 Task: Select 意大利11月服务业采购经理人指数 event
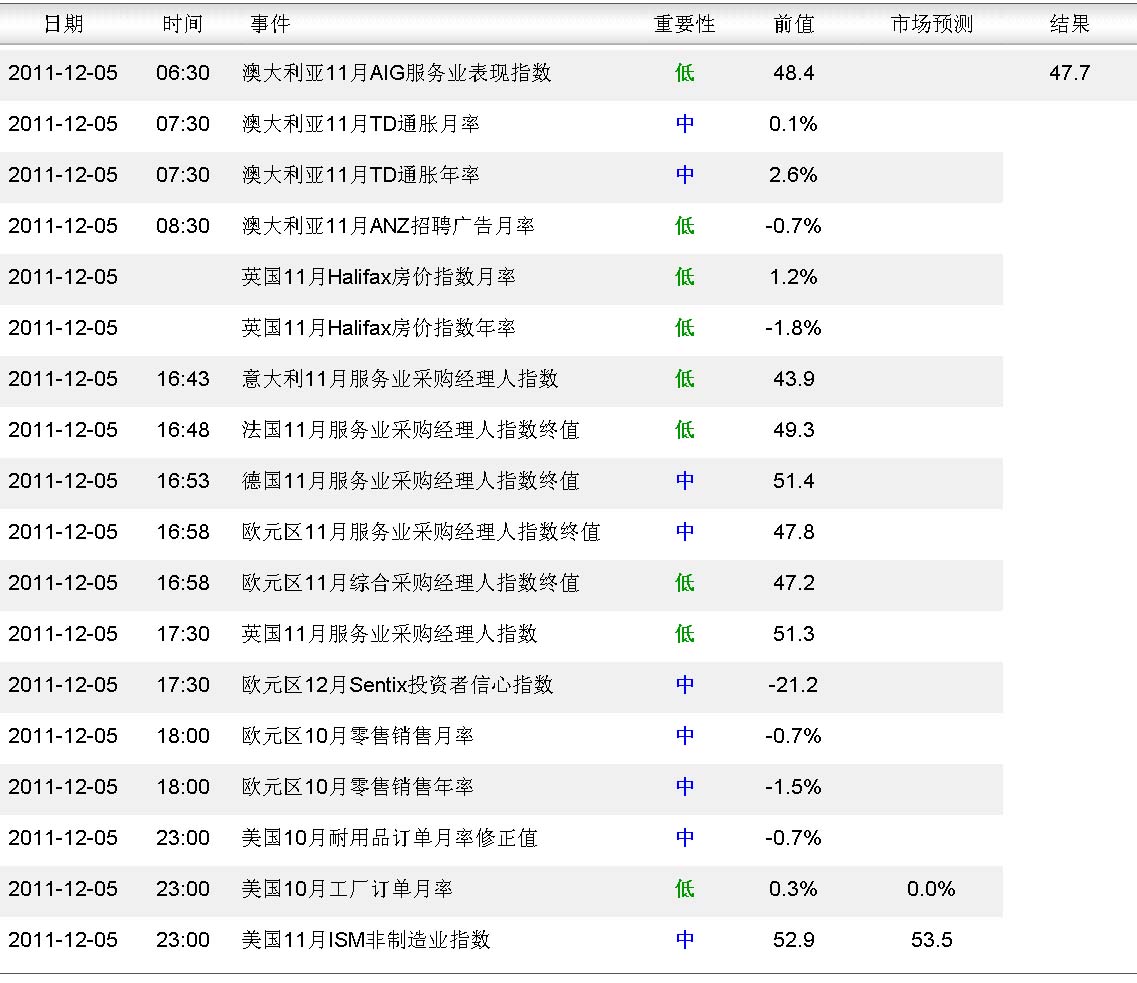(400, 378)
